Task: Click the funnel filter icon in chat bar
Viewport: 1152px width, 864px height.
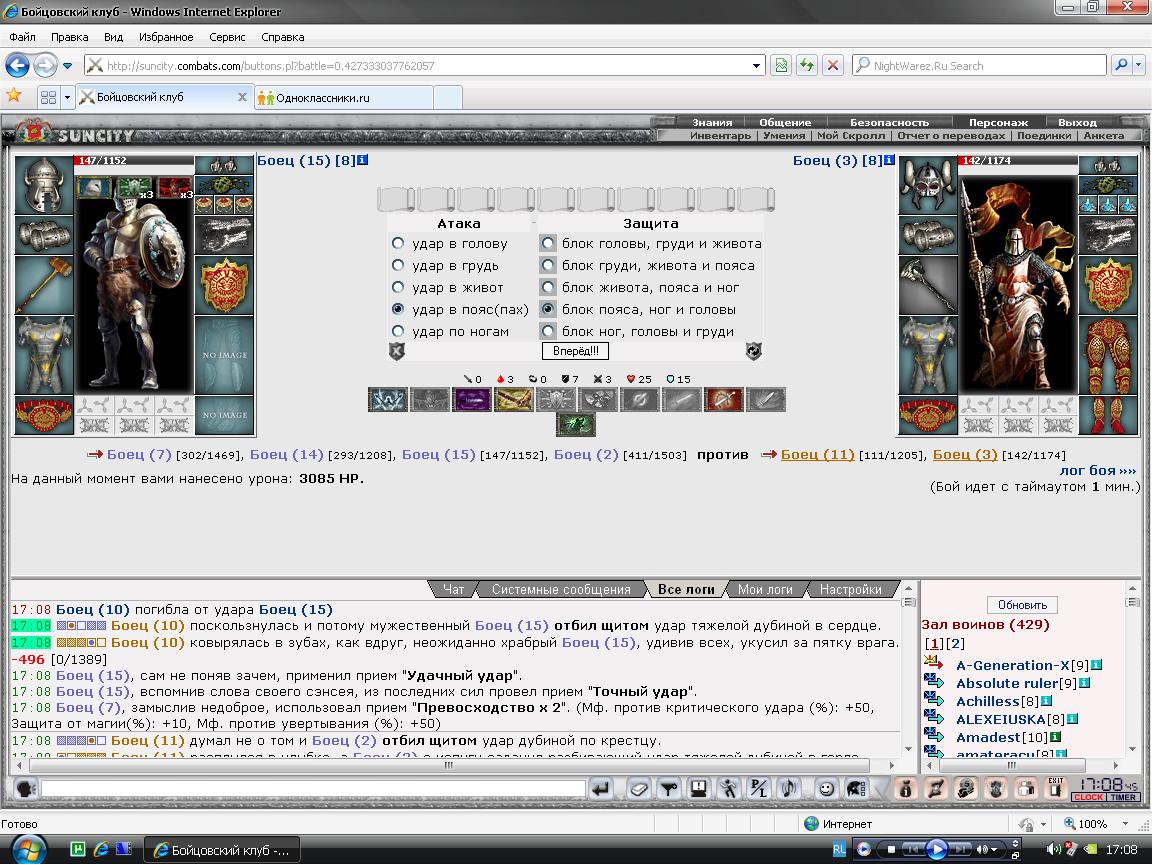Action: pyautogui.click(x=669, y=788)
